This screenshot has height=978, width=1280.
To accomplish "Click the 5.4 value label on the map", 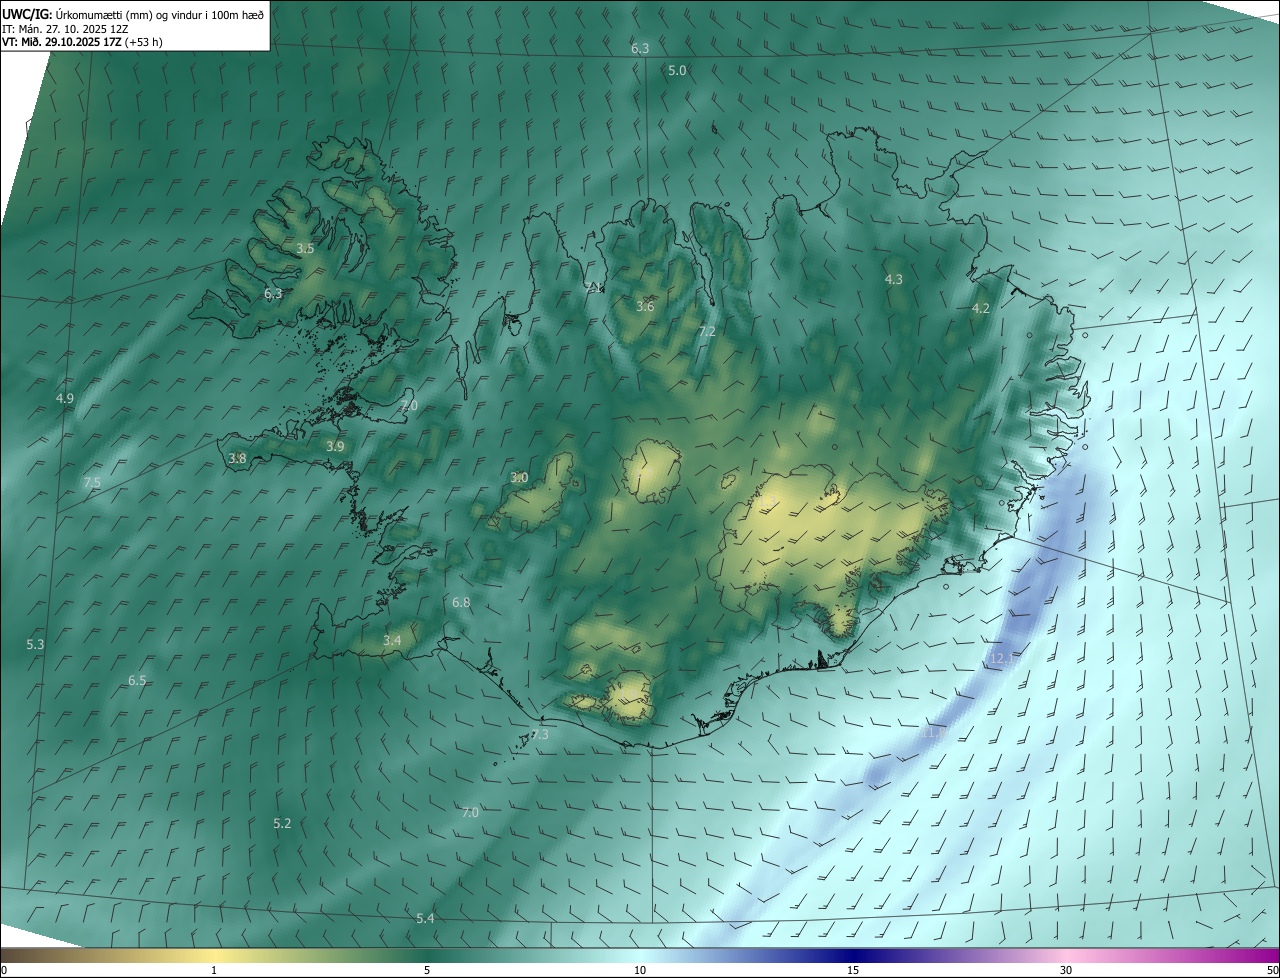I will [x=425, y=918].
